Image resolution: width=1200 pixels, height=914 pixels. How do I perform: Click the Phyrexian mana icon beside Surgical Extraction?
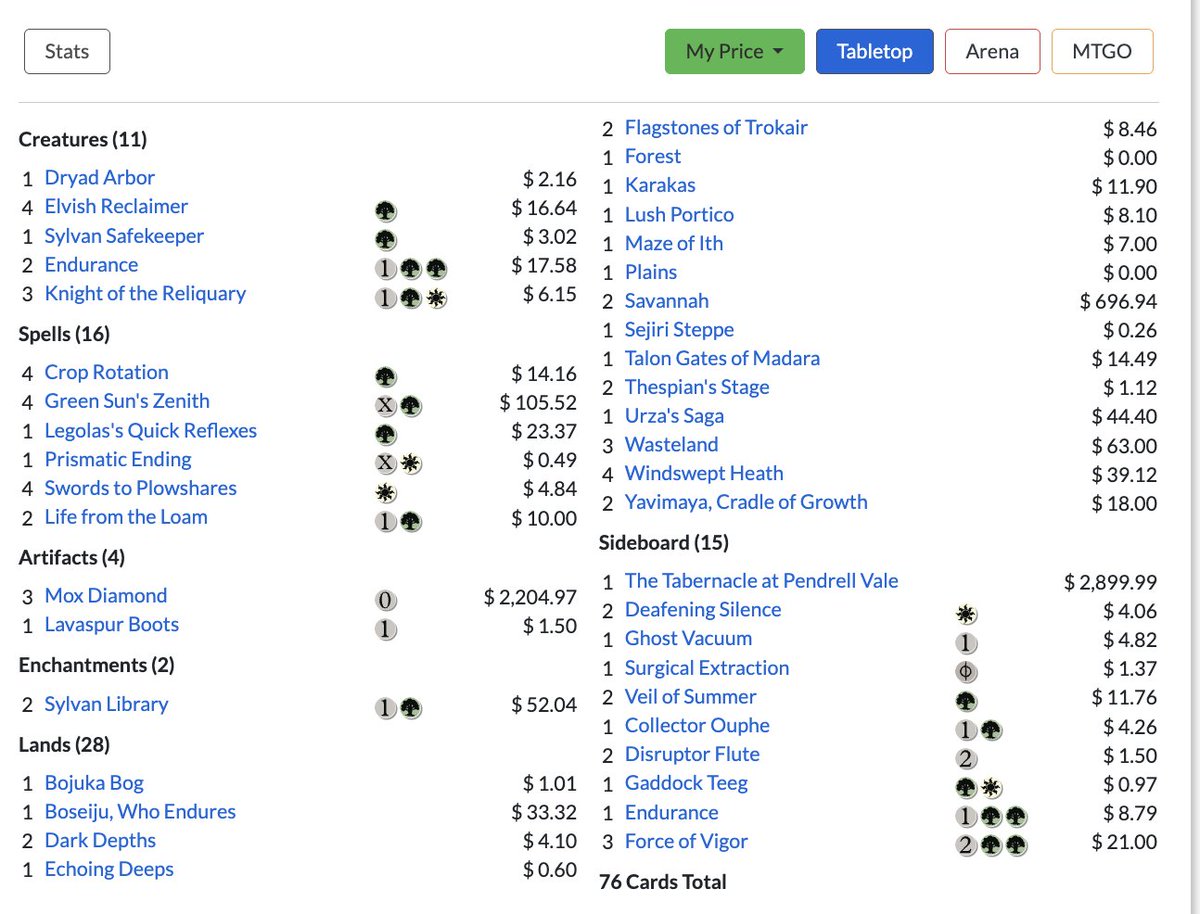(966, 672)
